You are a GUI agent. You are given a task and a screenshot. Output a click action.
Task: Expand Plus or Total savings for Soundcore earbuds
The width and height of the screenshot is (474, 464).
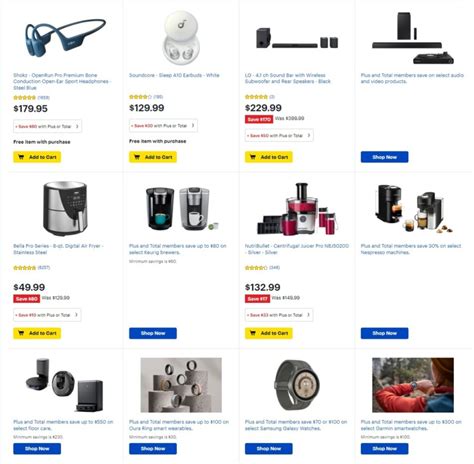point(163,126)
